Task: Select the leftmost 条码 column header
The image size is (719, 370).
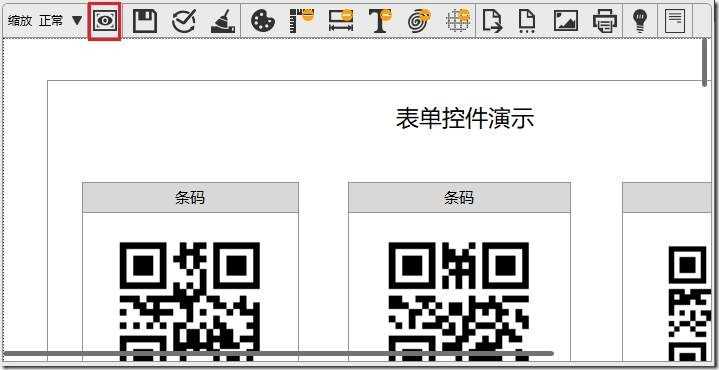Action: click(190, 198)
